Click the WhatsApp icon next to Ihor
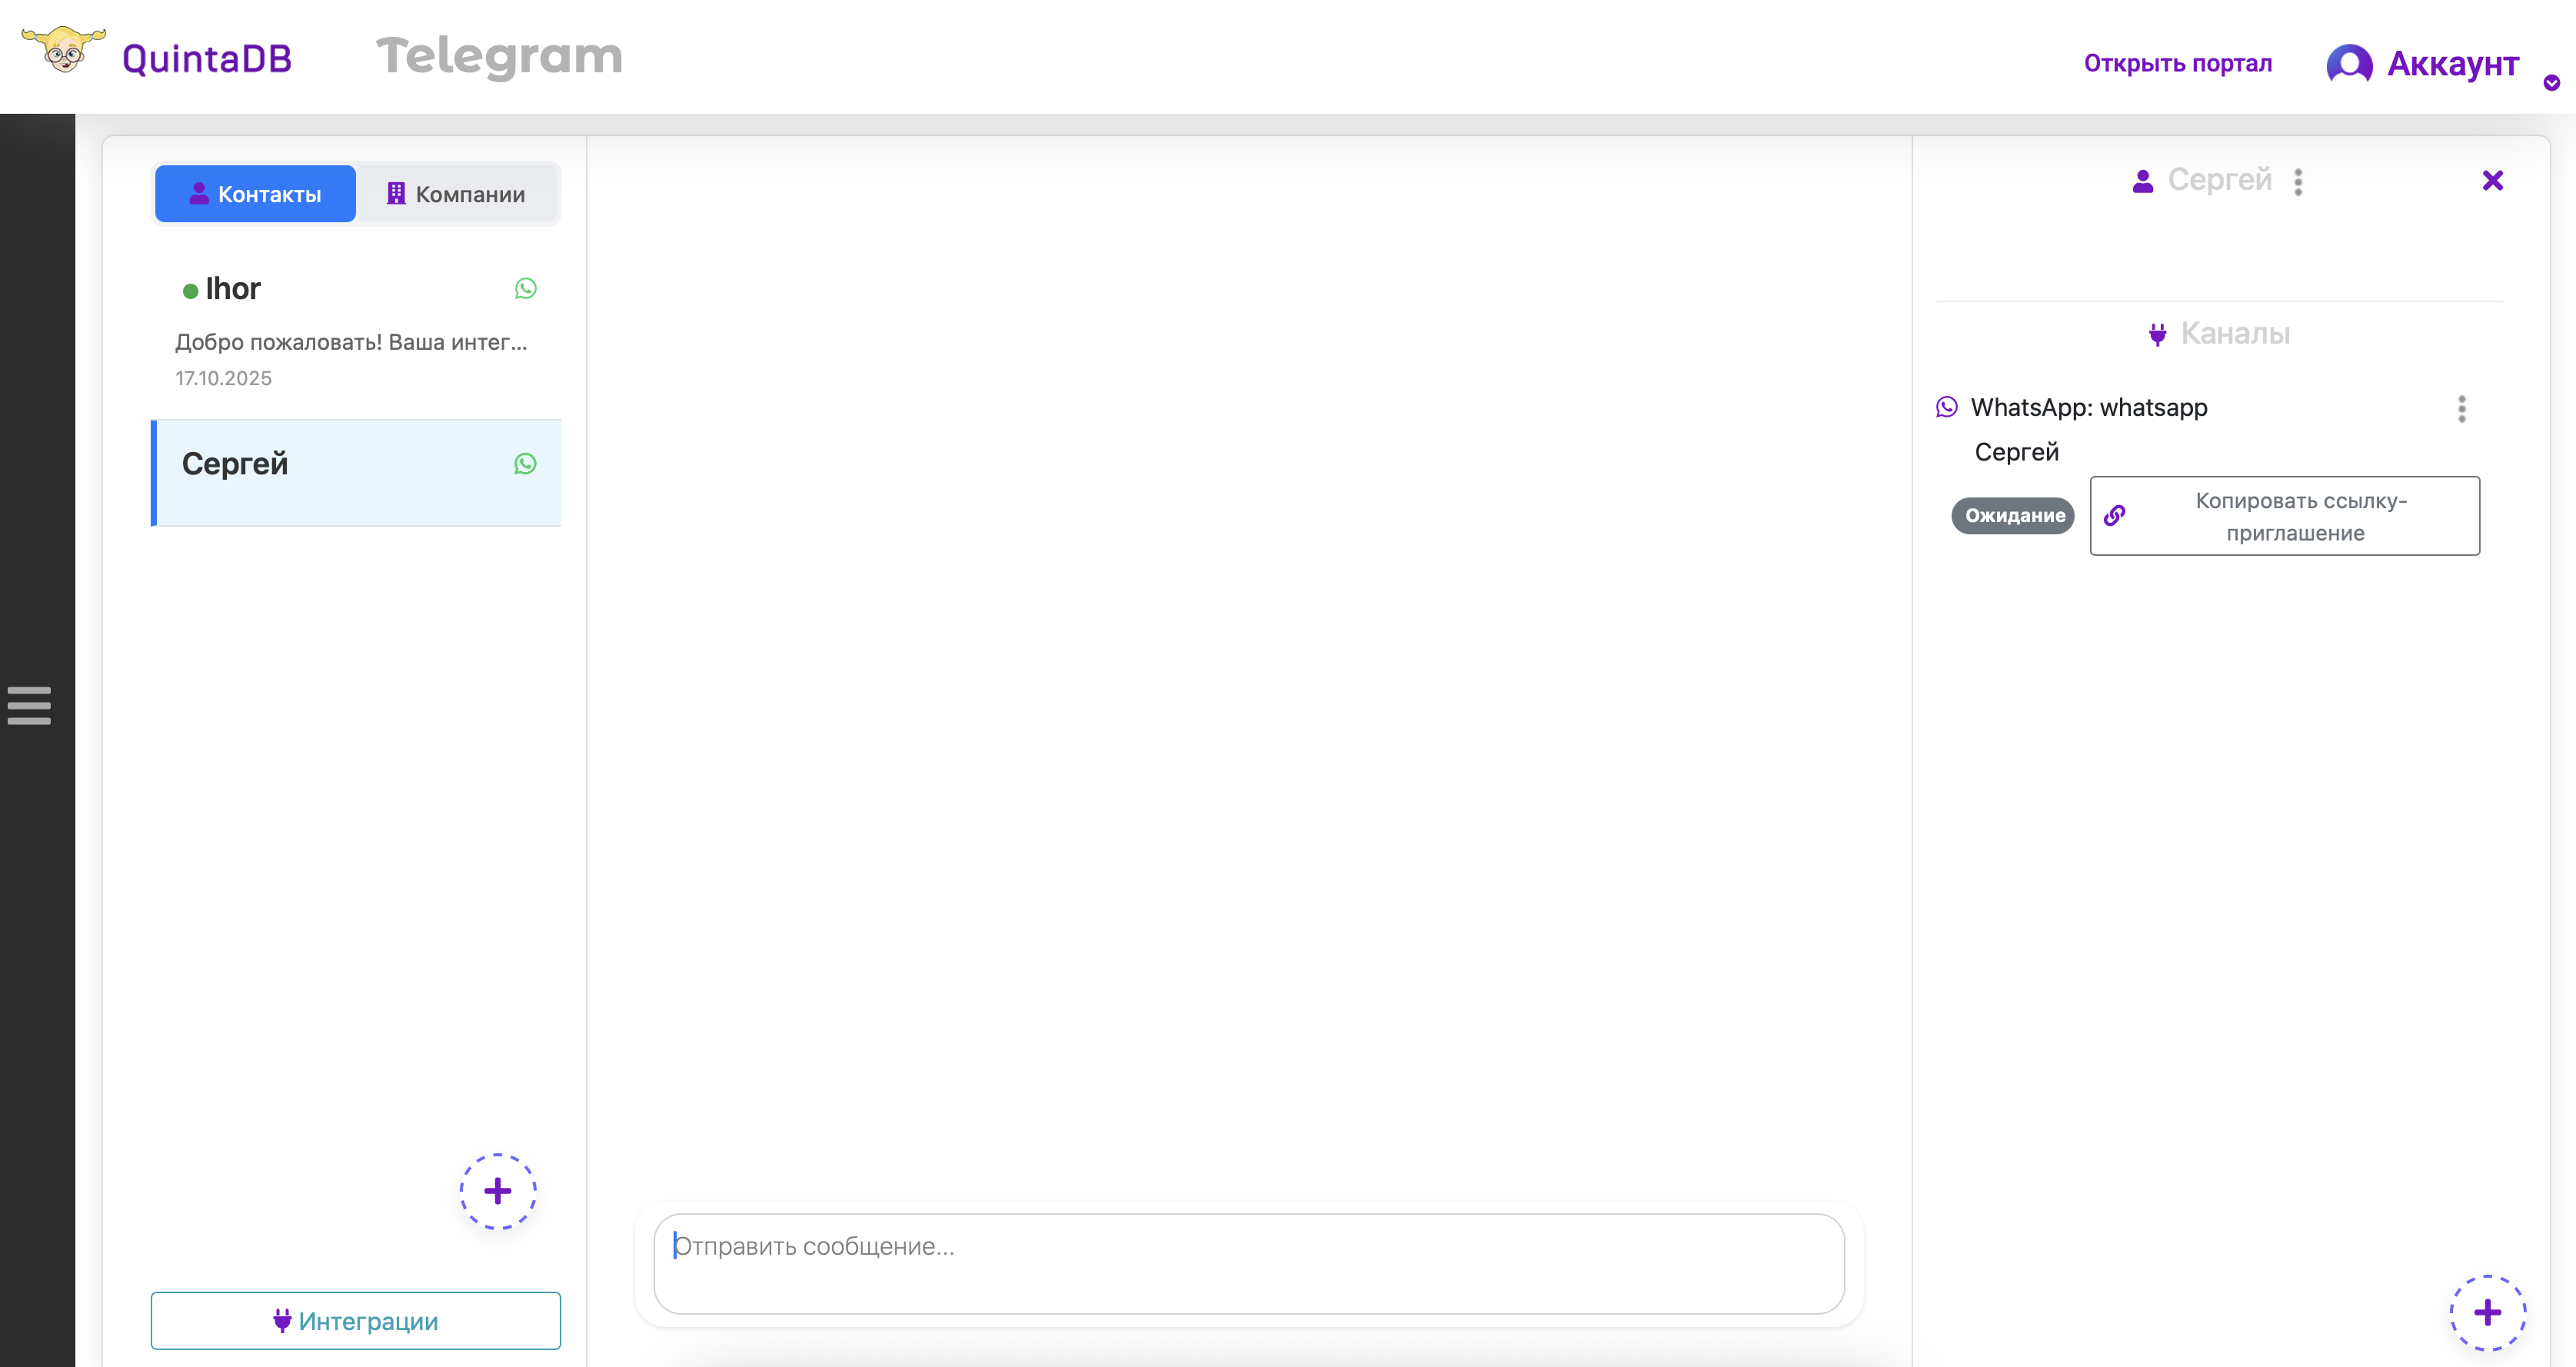This screenshot has height=1367, width=2576. [526, 288]
